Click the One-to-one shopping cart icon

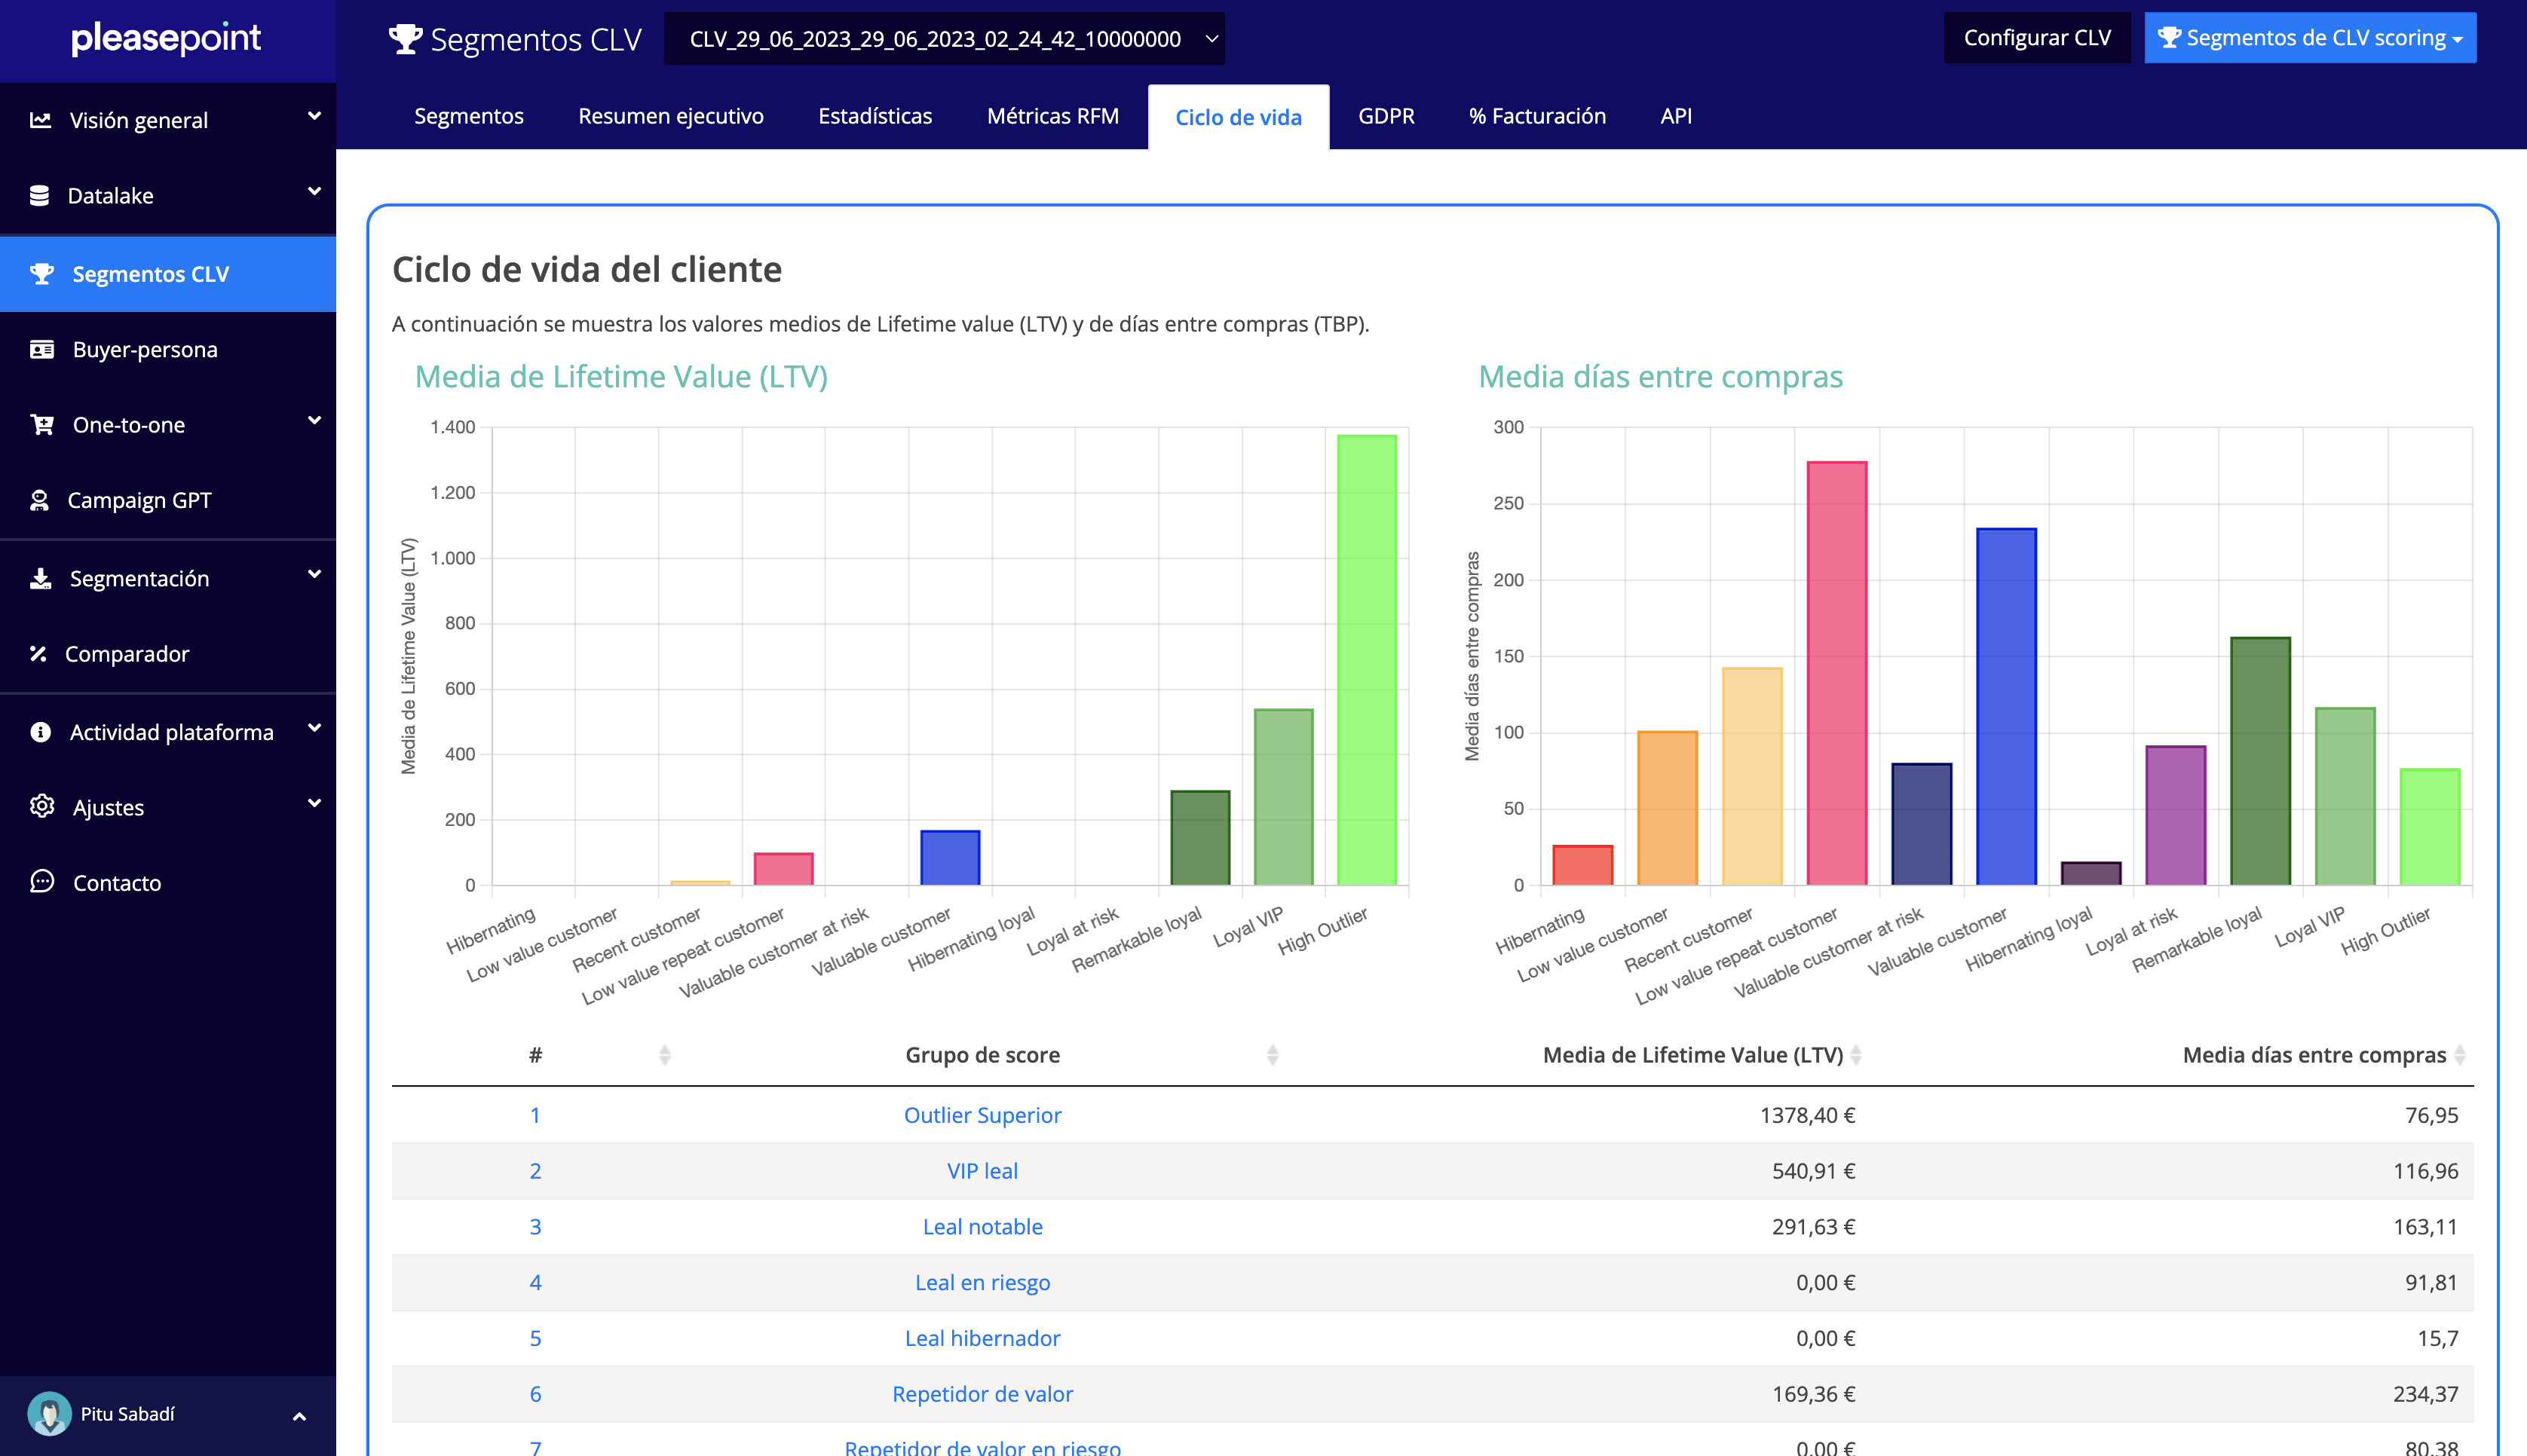41,425
